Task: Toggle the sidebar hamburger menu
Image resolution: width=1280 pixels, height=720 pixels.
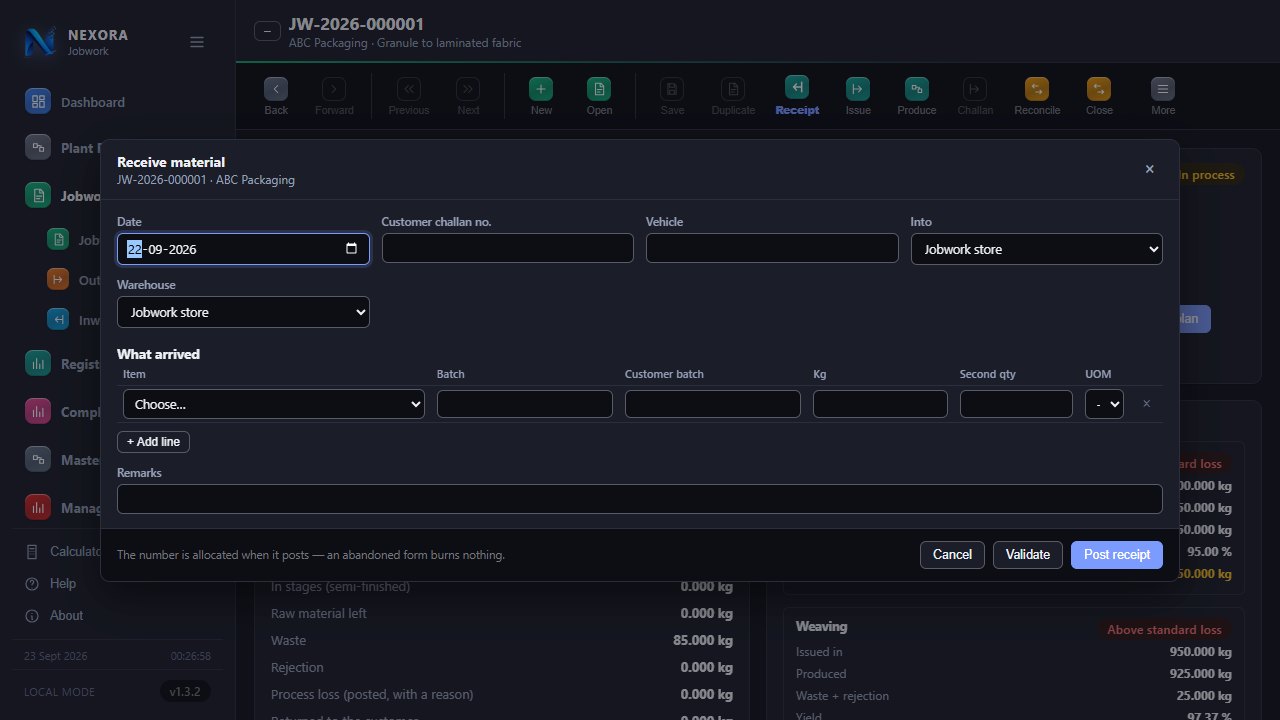Action: [197, 42]
